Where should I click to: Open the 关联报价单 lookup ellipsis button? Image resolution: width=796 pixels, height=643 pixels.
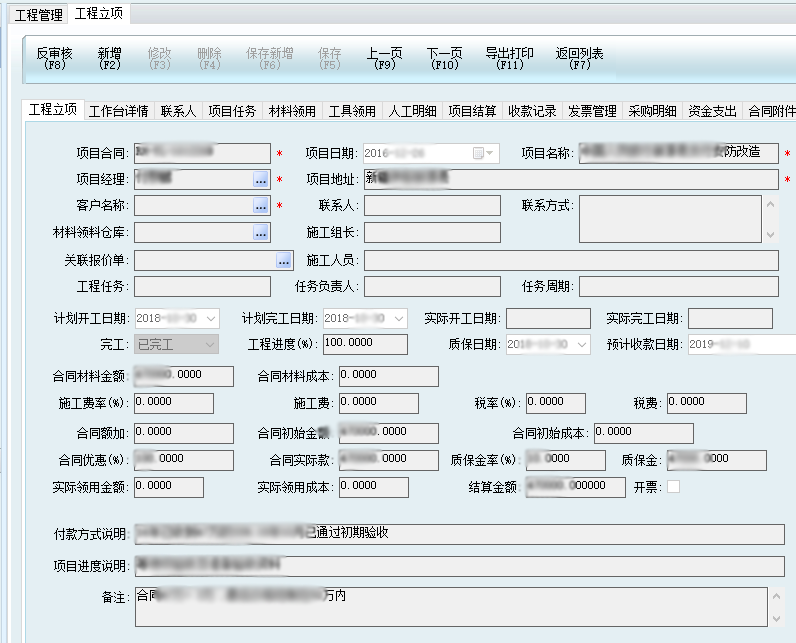pyautogui.click(x=283, y=260)
